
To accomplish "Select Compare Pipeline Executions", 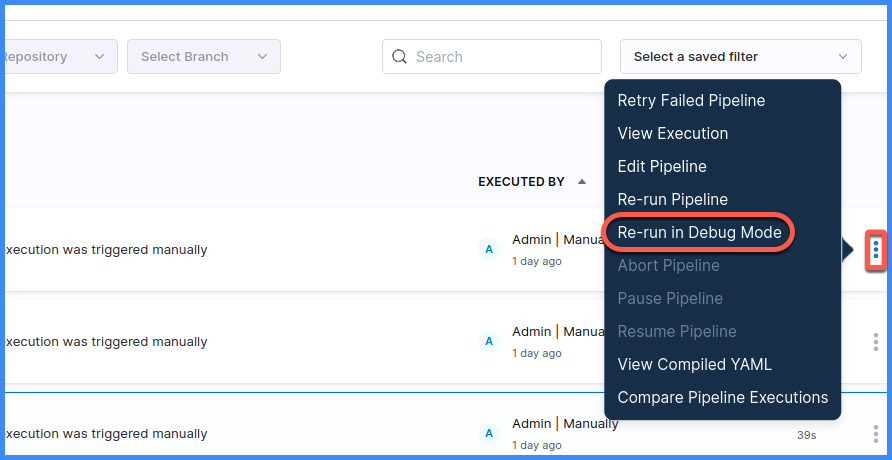I will pos(722,397).
